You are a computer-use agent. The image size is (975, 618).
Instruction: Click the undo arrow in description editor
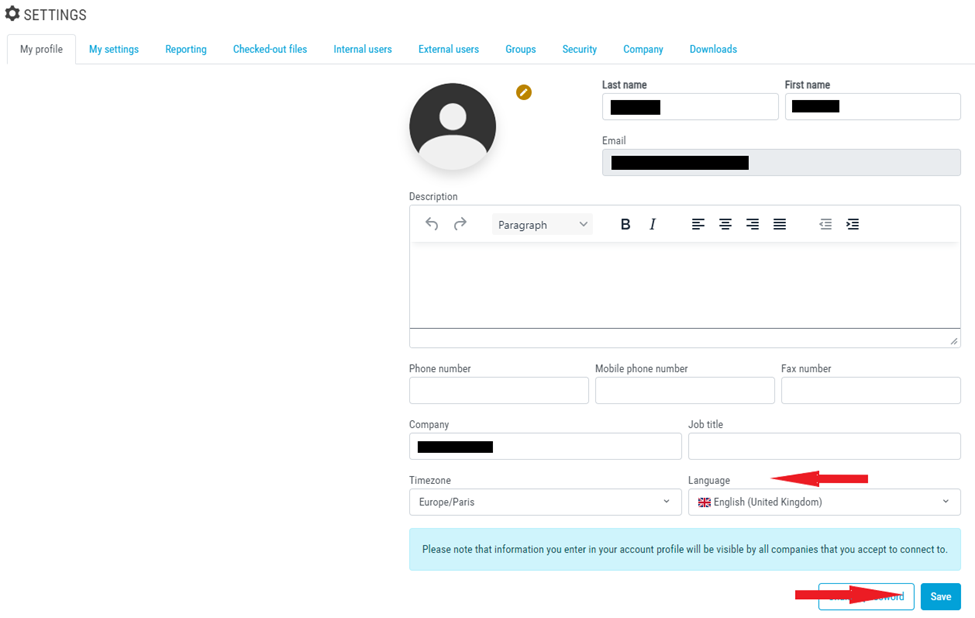pyautogui.click(x=432, y=224)
